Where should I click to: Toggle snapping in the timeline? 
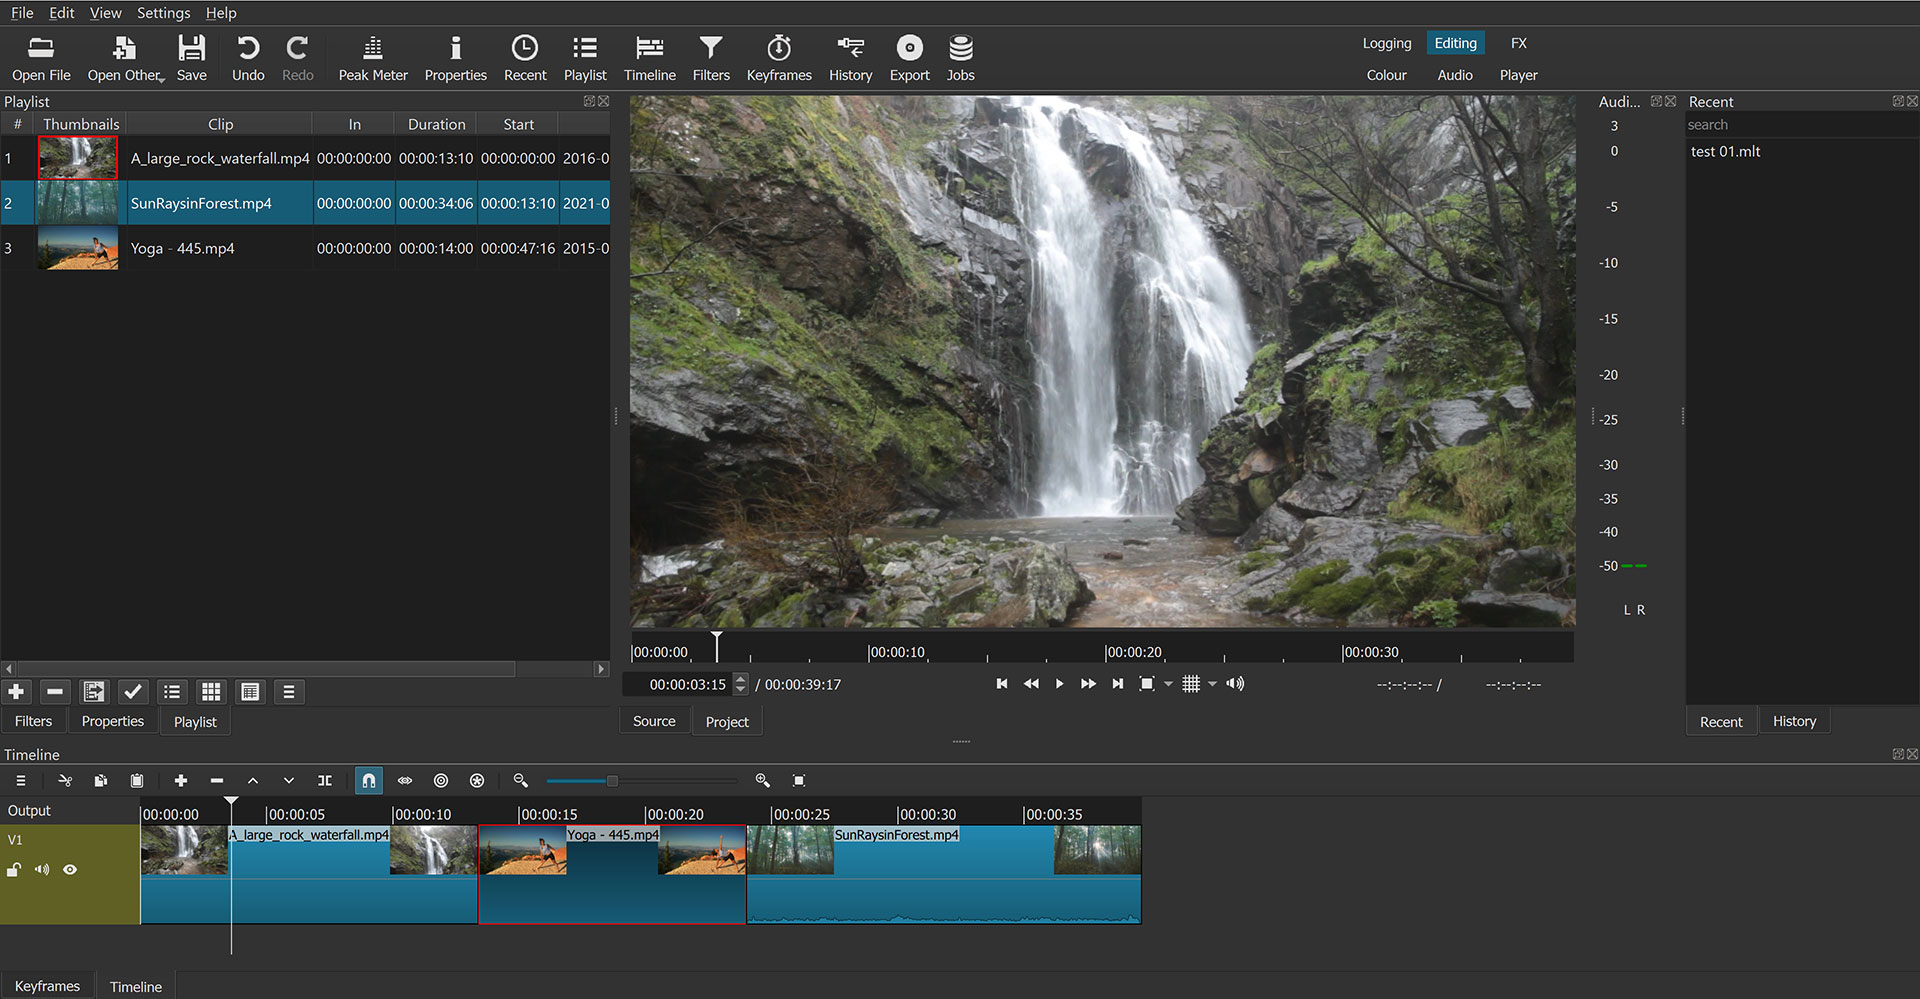[x=368, y=780]
